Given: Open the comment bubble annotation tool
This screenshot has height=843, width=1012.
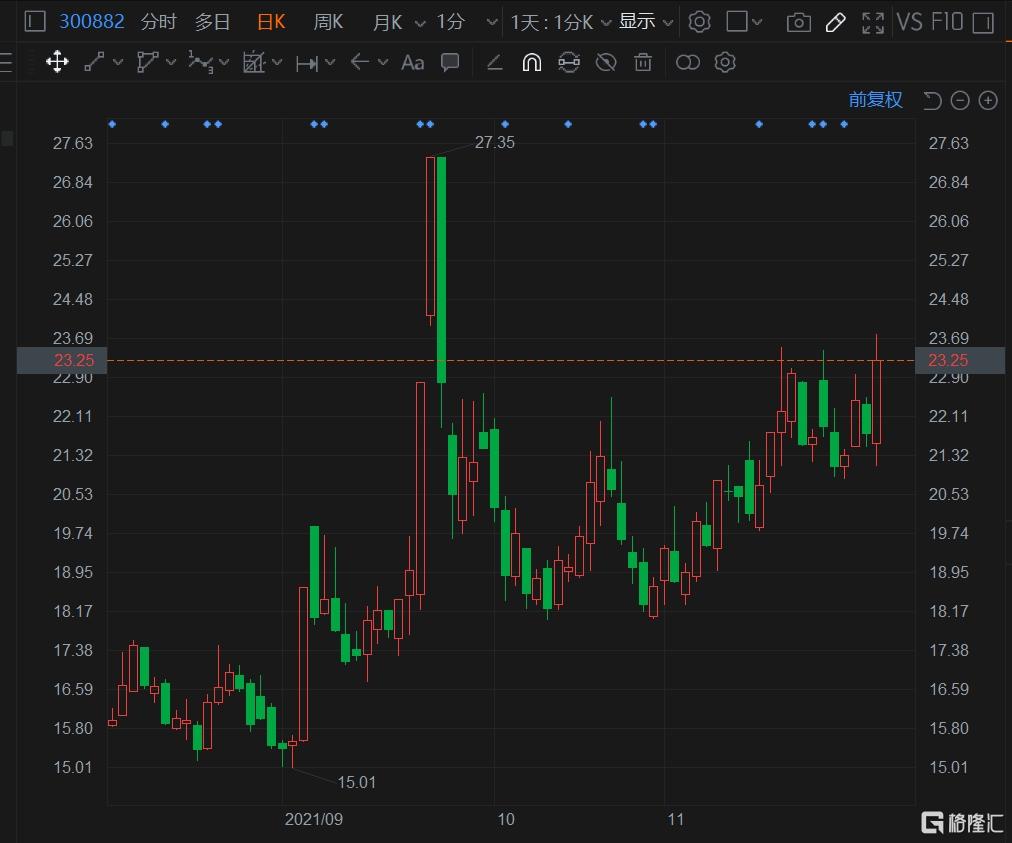Looking at the screenshot, I should tap(450, 63).
